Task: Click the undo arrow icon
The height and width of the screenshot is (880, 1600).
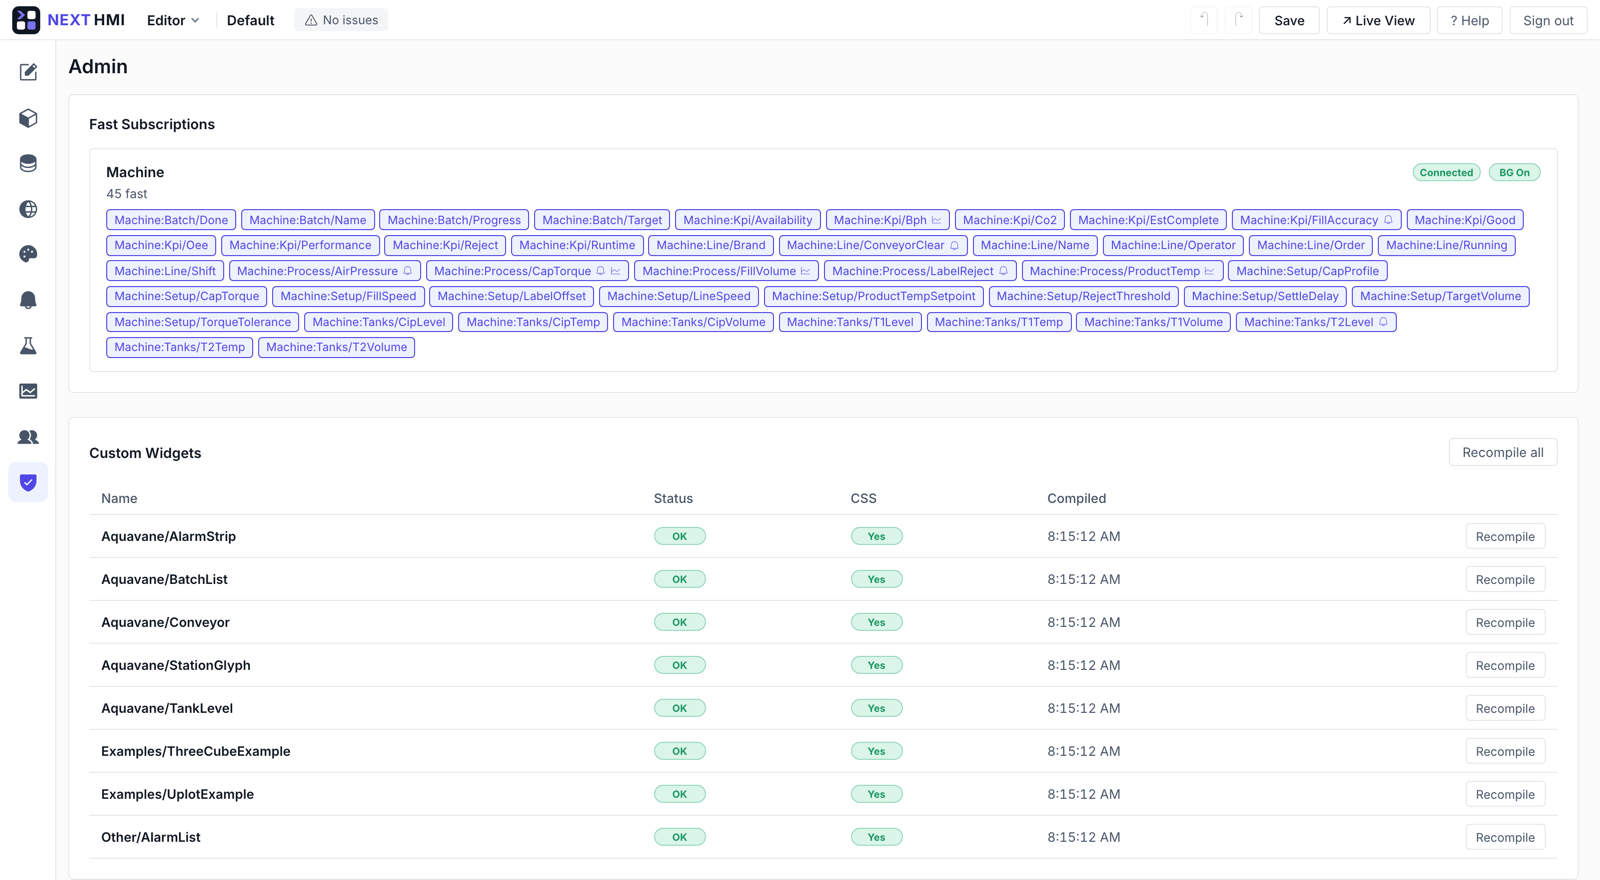Action: pos(1204,20)
